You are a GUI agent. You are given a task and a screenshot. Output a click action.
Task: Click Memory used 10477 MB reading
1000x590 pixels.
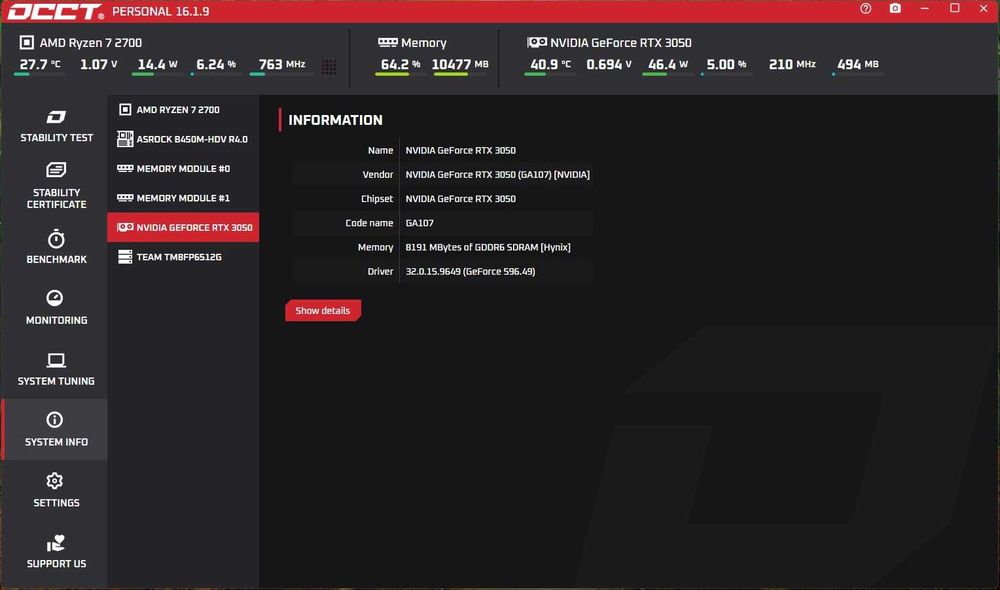pos(460,64)
